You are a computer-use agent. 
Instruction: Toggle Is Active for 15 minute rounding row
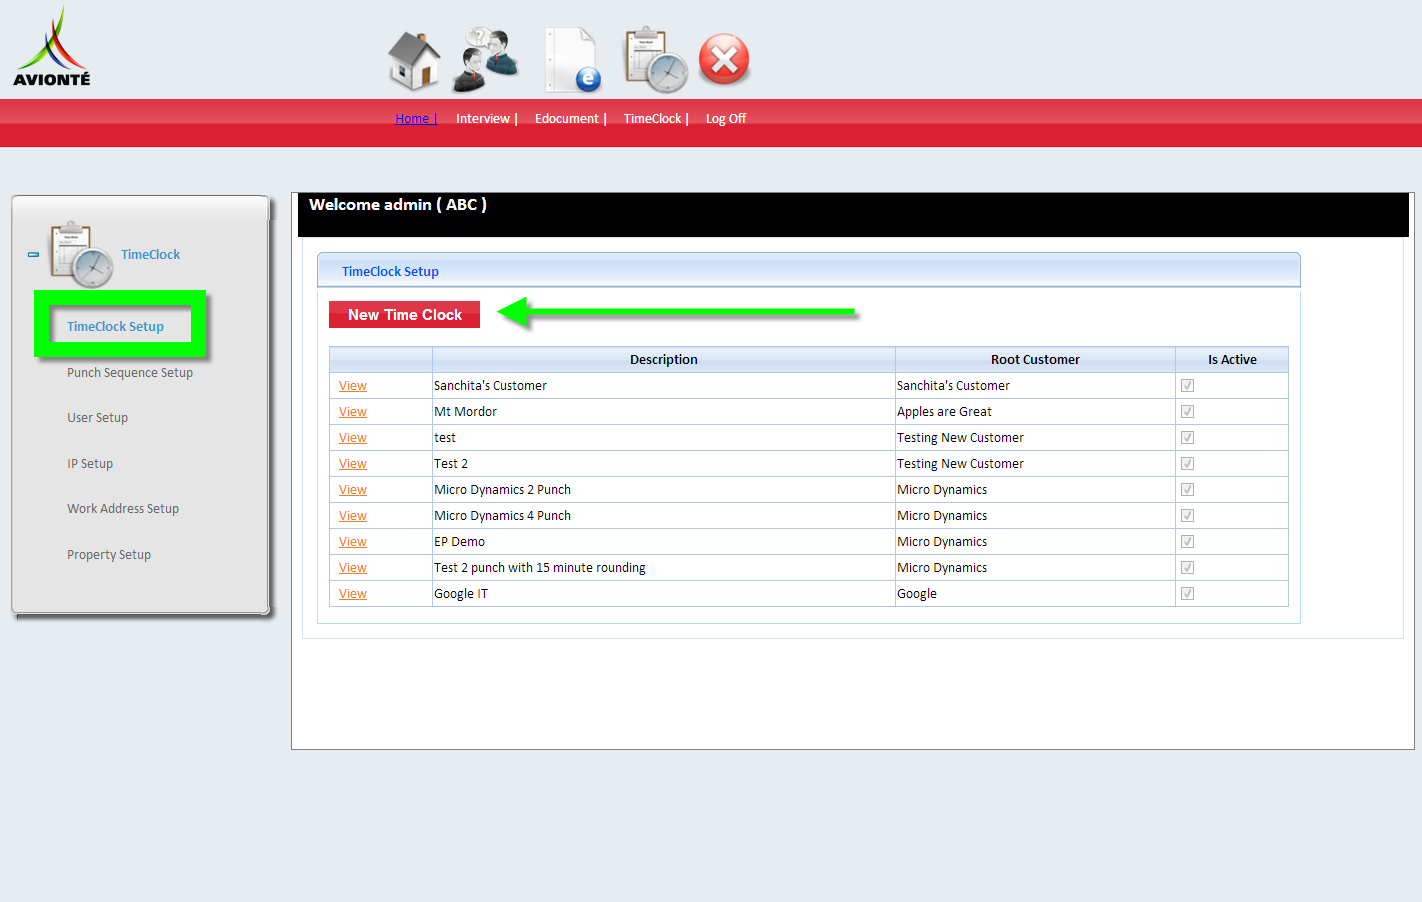tap(1187, 568)
